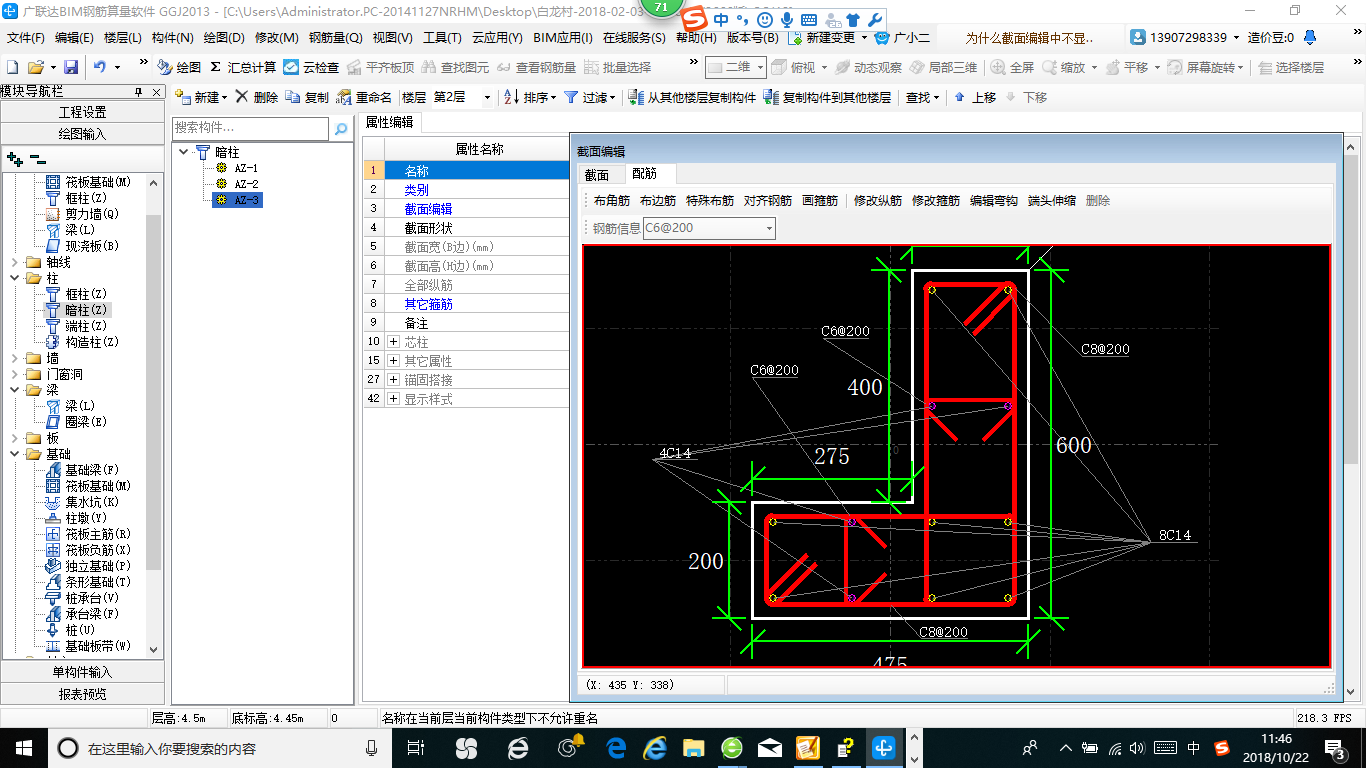The width and height of the screenshot is (1366, 768).
Task: Expand the 墙 tree folder
Action: [x=14, y=358]
